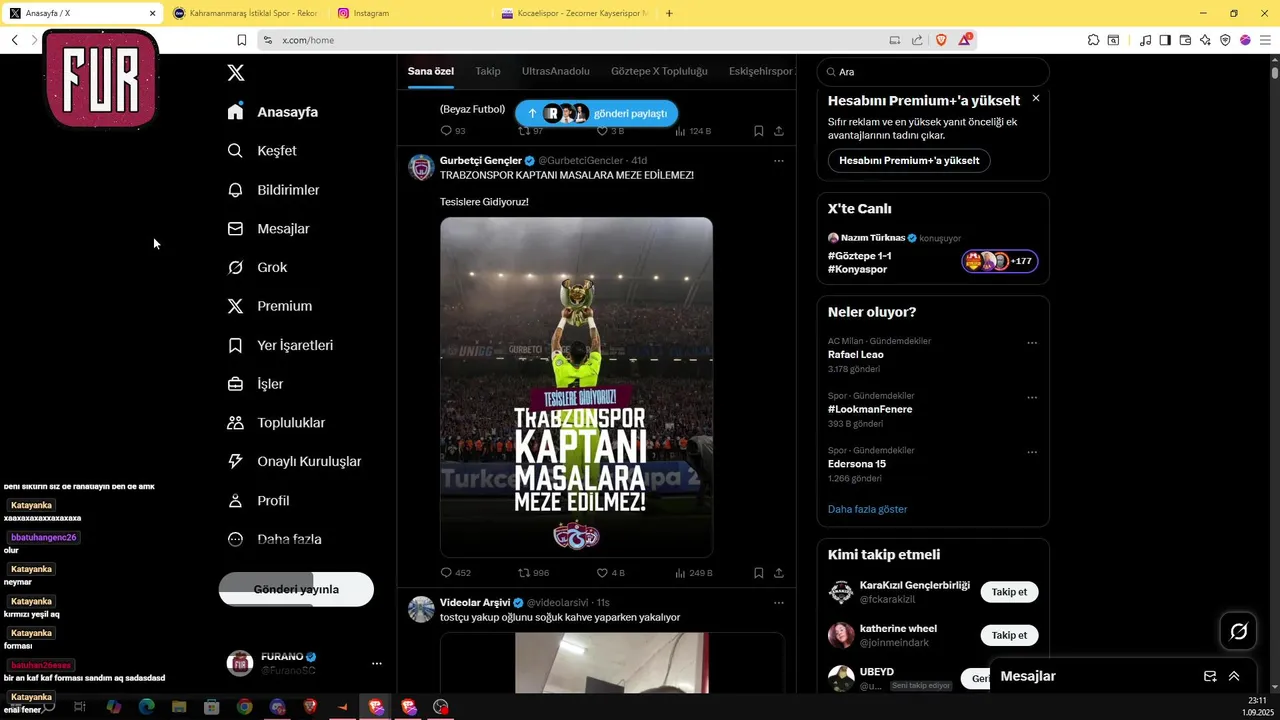
Task: Open the Rafael Leao trend
Action: (856, 355)
